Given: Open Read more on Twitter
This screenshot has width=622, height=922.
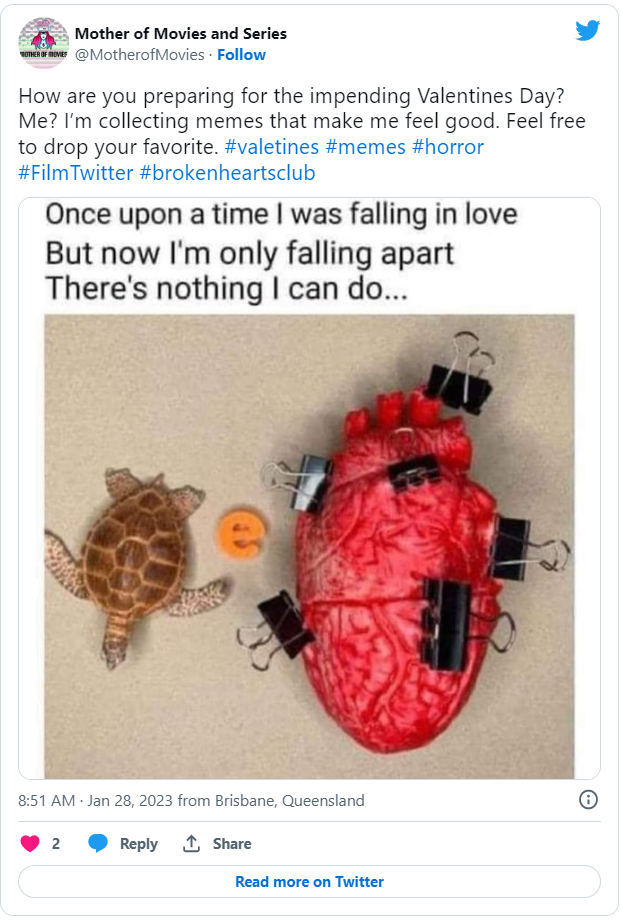Looking at the screenshot, I should (x=310, y=881).
